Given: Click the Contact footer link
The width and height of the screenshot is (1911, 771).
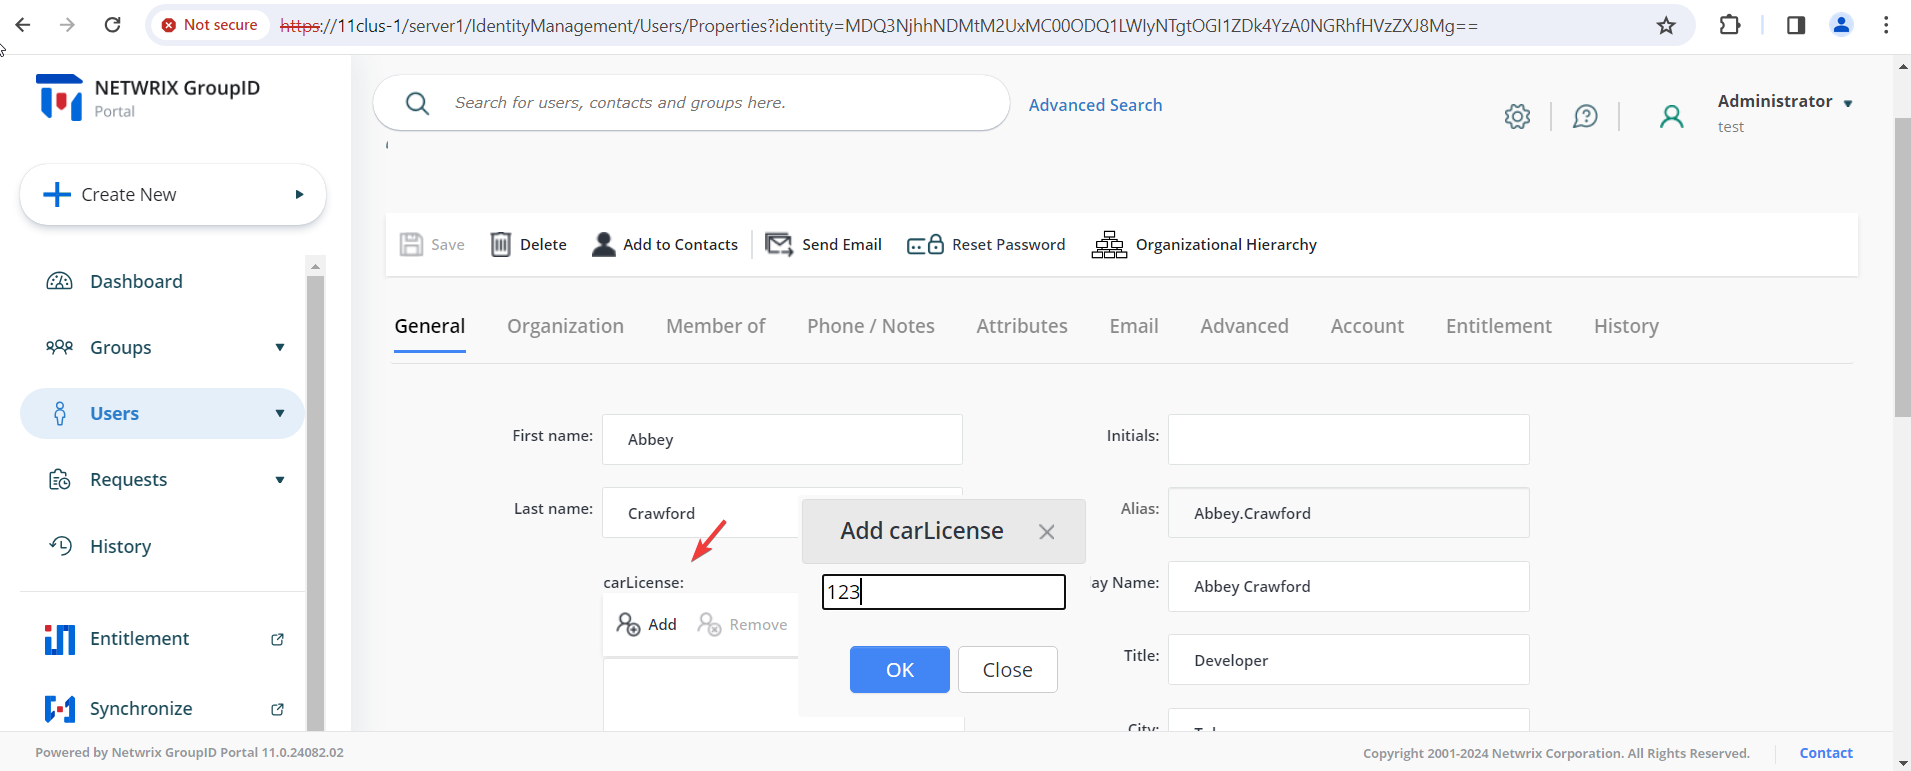Looking at the screenshot, I should [x=1826, y=753].
